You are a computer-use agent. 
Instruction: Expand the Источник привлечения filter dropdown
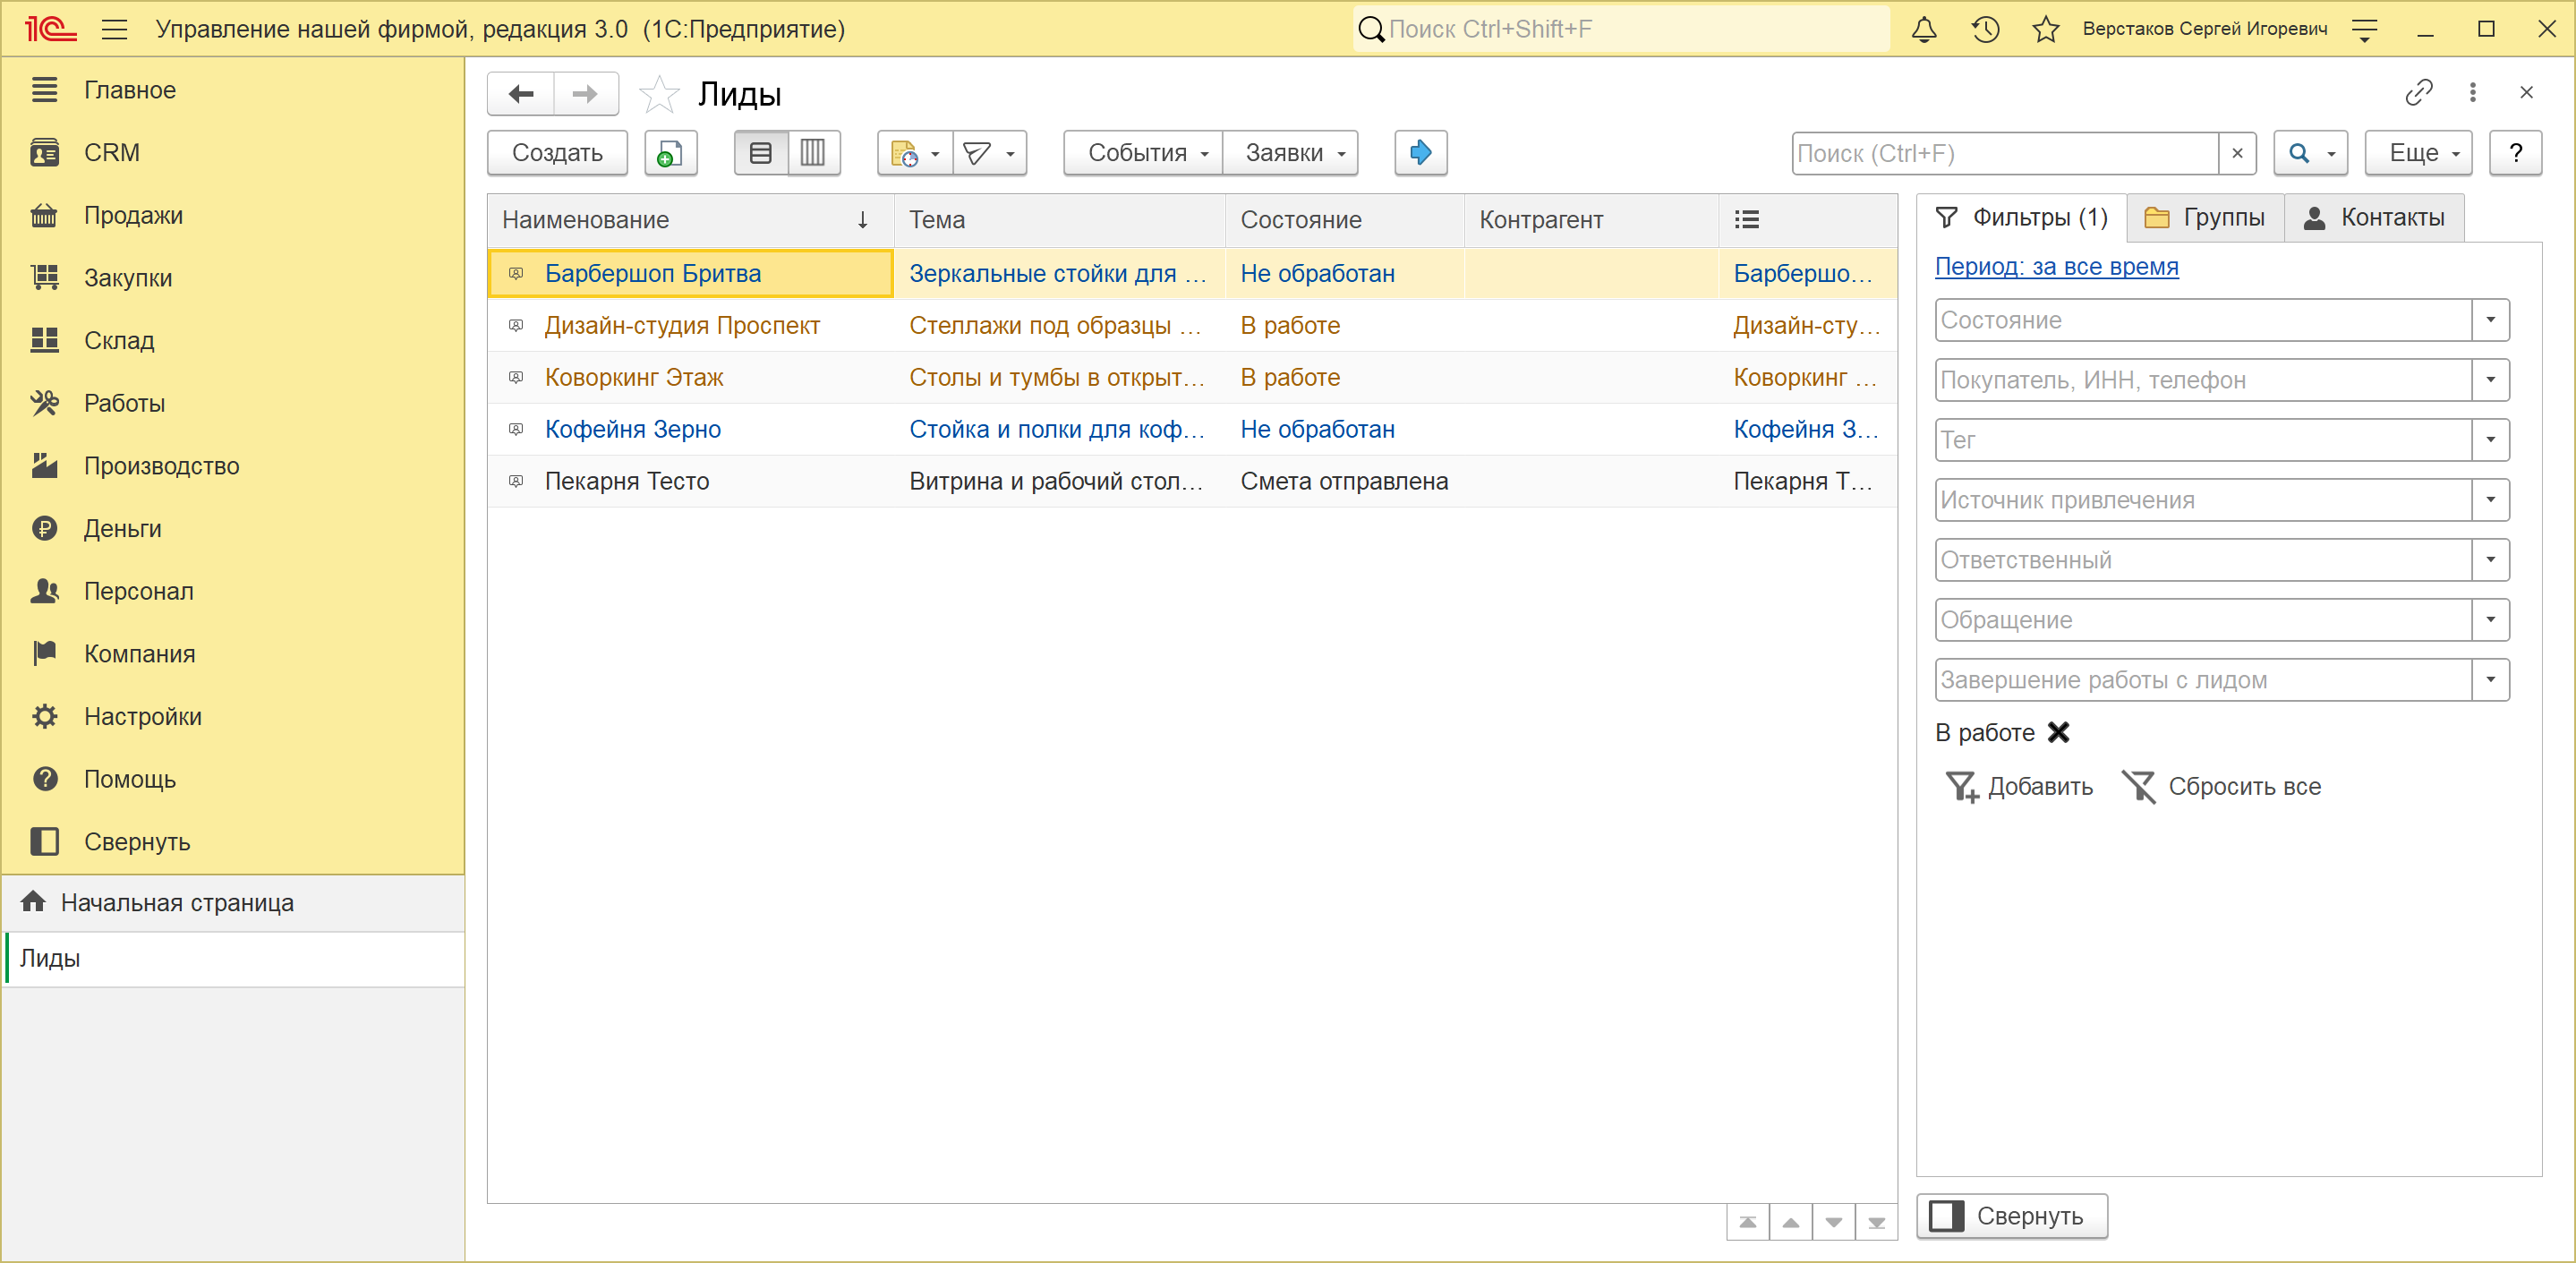pyautogui.click(x=2490, y=500)
